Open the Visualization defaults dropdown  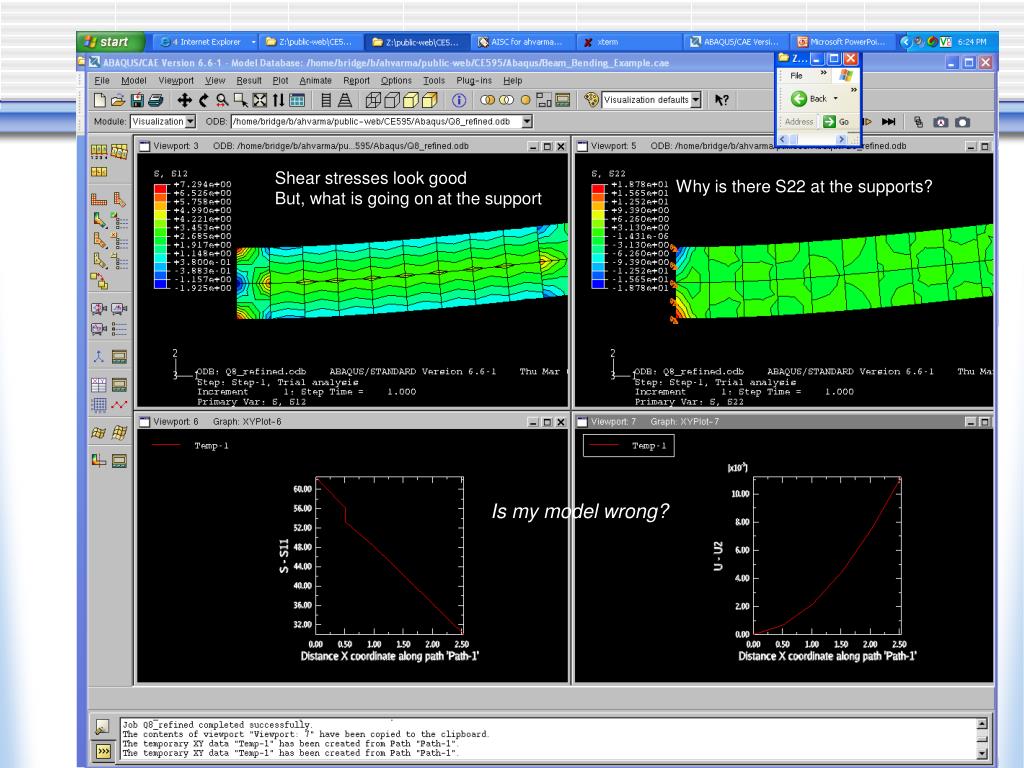point(696,100)
